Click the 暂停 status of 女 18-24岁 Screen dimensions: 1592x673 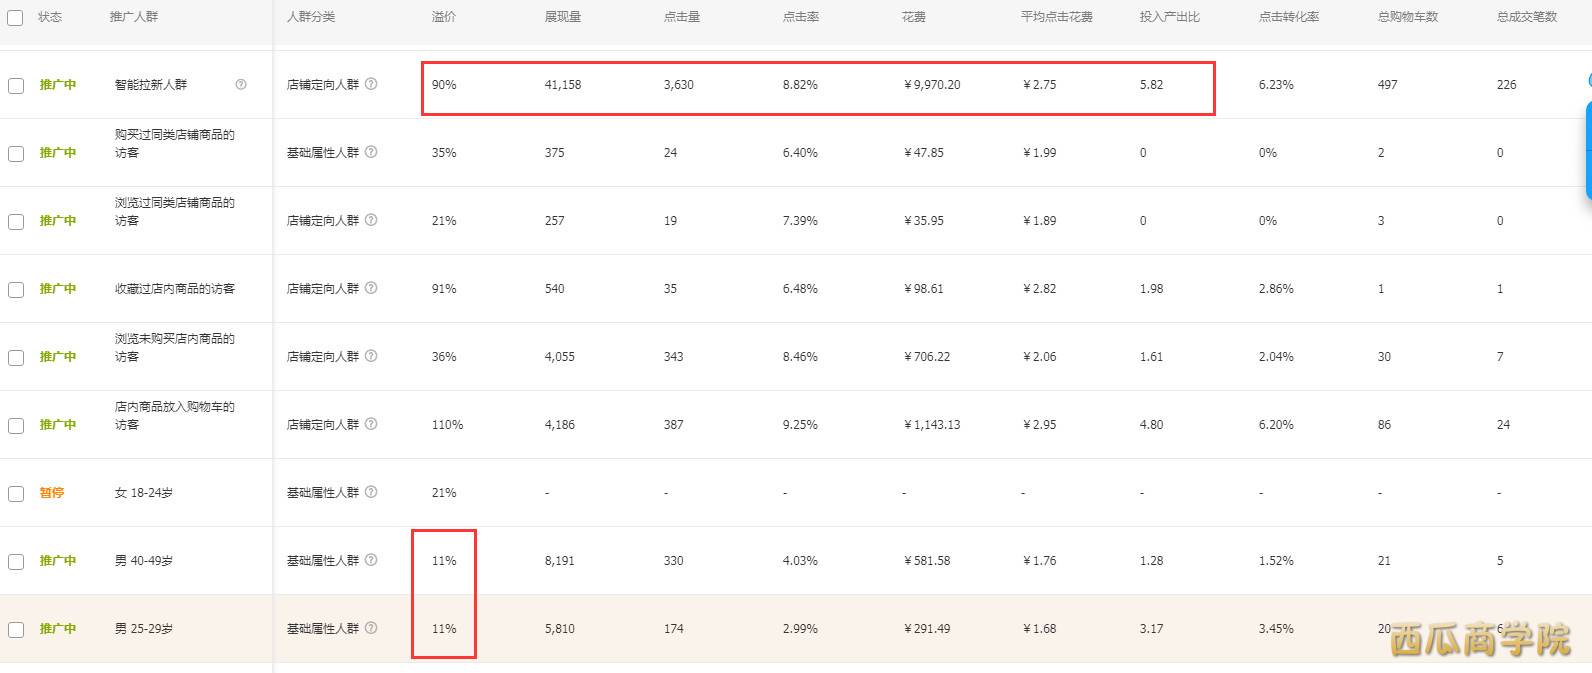click(x=52, y=493)
